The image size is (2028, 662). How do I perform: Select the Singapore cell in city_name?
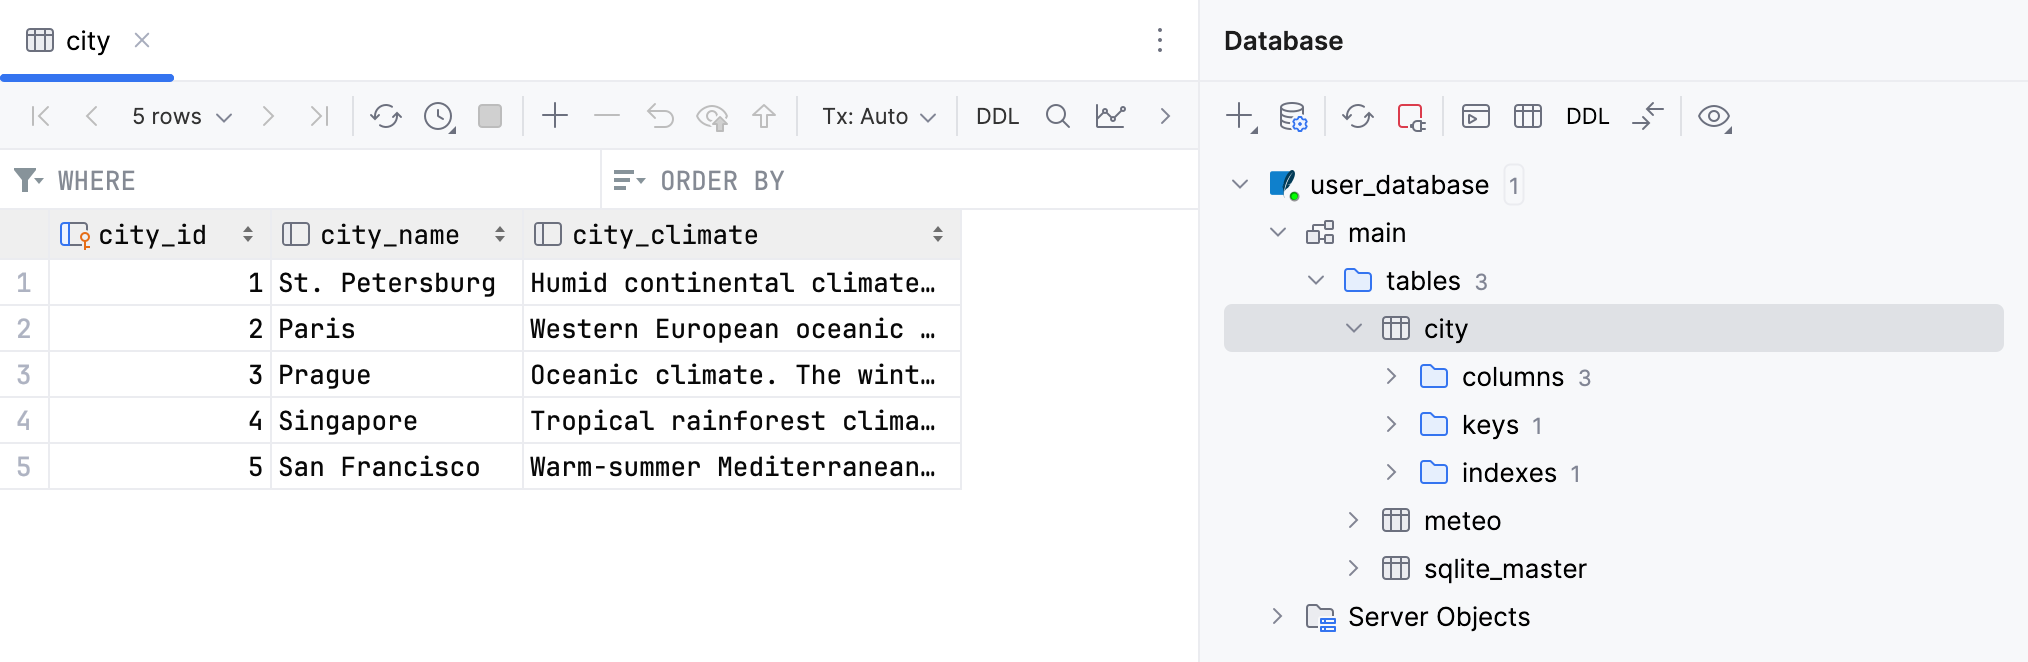pos(348,421)
